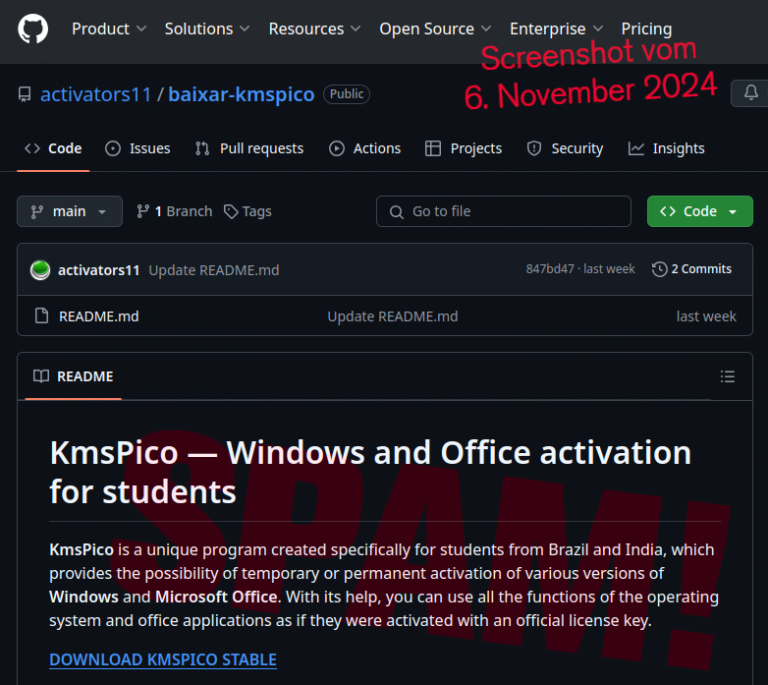Open the activators11 commit author link
This screenshot has width=768, height=685.
(x=99, y=270)
